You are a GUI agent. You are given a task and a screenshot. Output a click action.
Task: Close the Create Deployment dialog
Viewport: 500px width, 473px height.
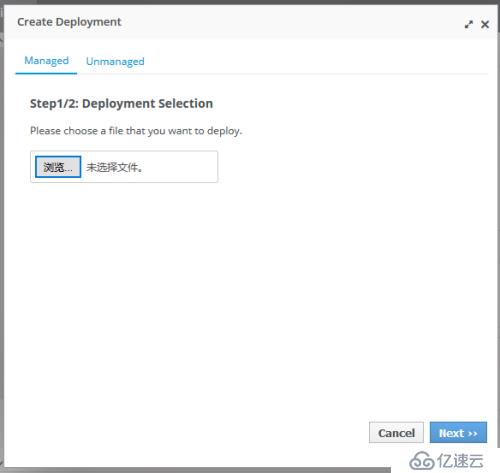click(x=485, y=24)
